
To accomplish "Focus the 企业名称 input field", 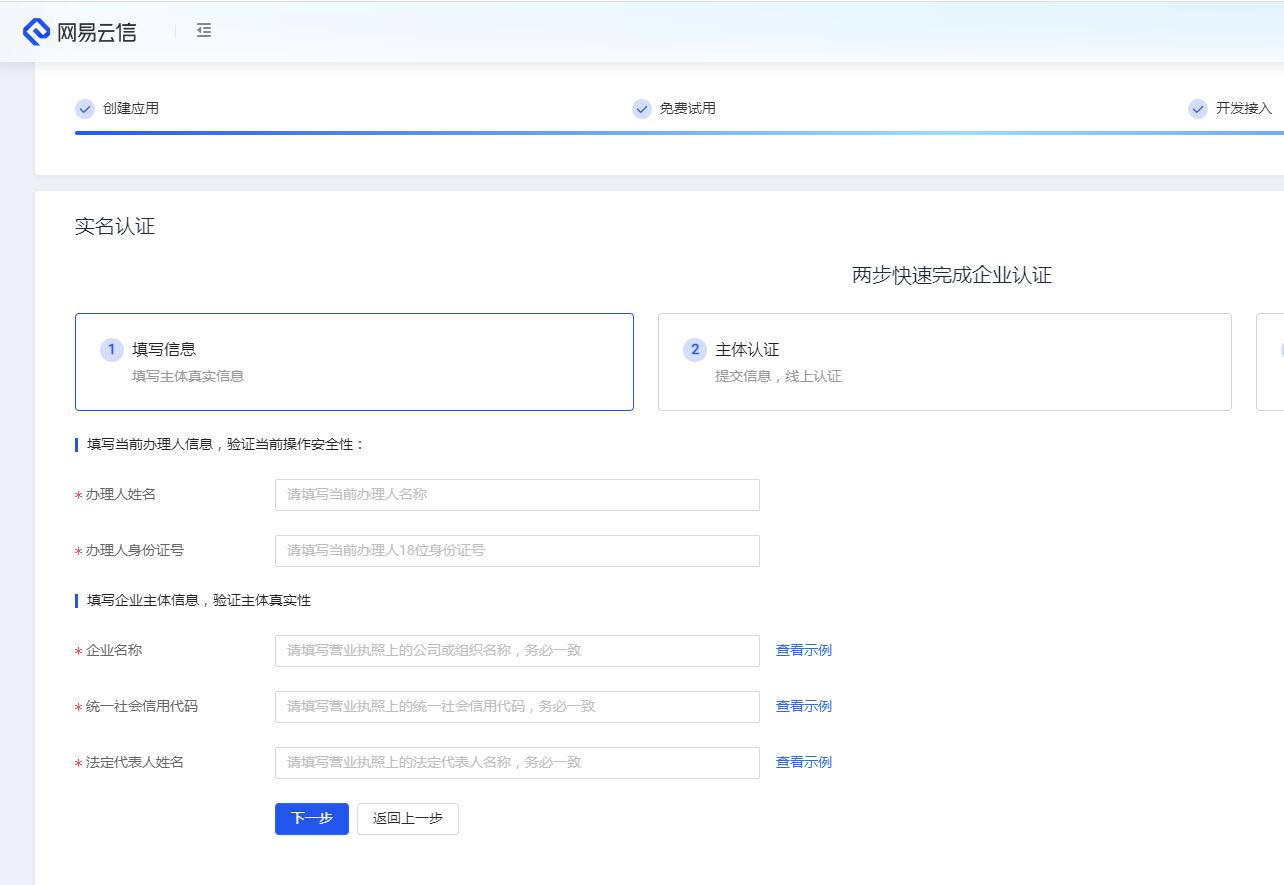I will (517, 651).
